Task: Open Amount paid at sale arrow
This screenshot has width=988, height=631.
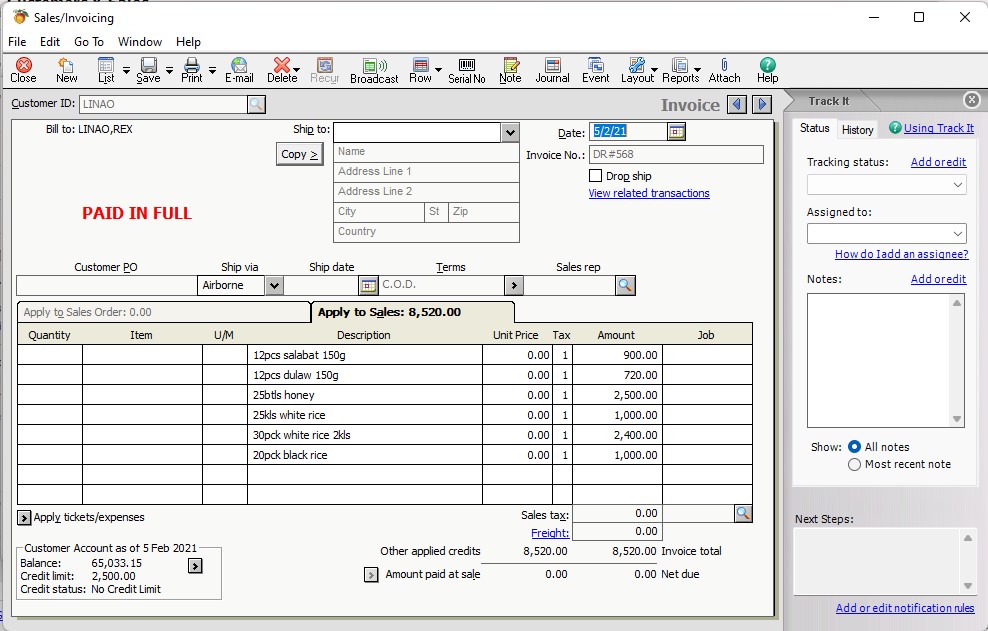Action: 371,575
